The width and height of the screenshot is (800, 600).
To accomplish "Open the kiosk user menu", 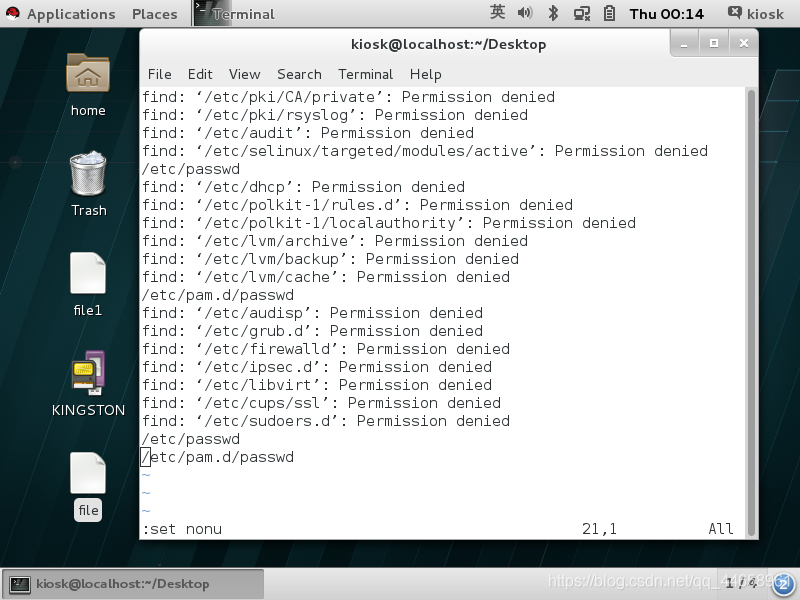I will point(756,14).
